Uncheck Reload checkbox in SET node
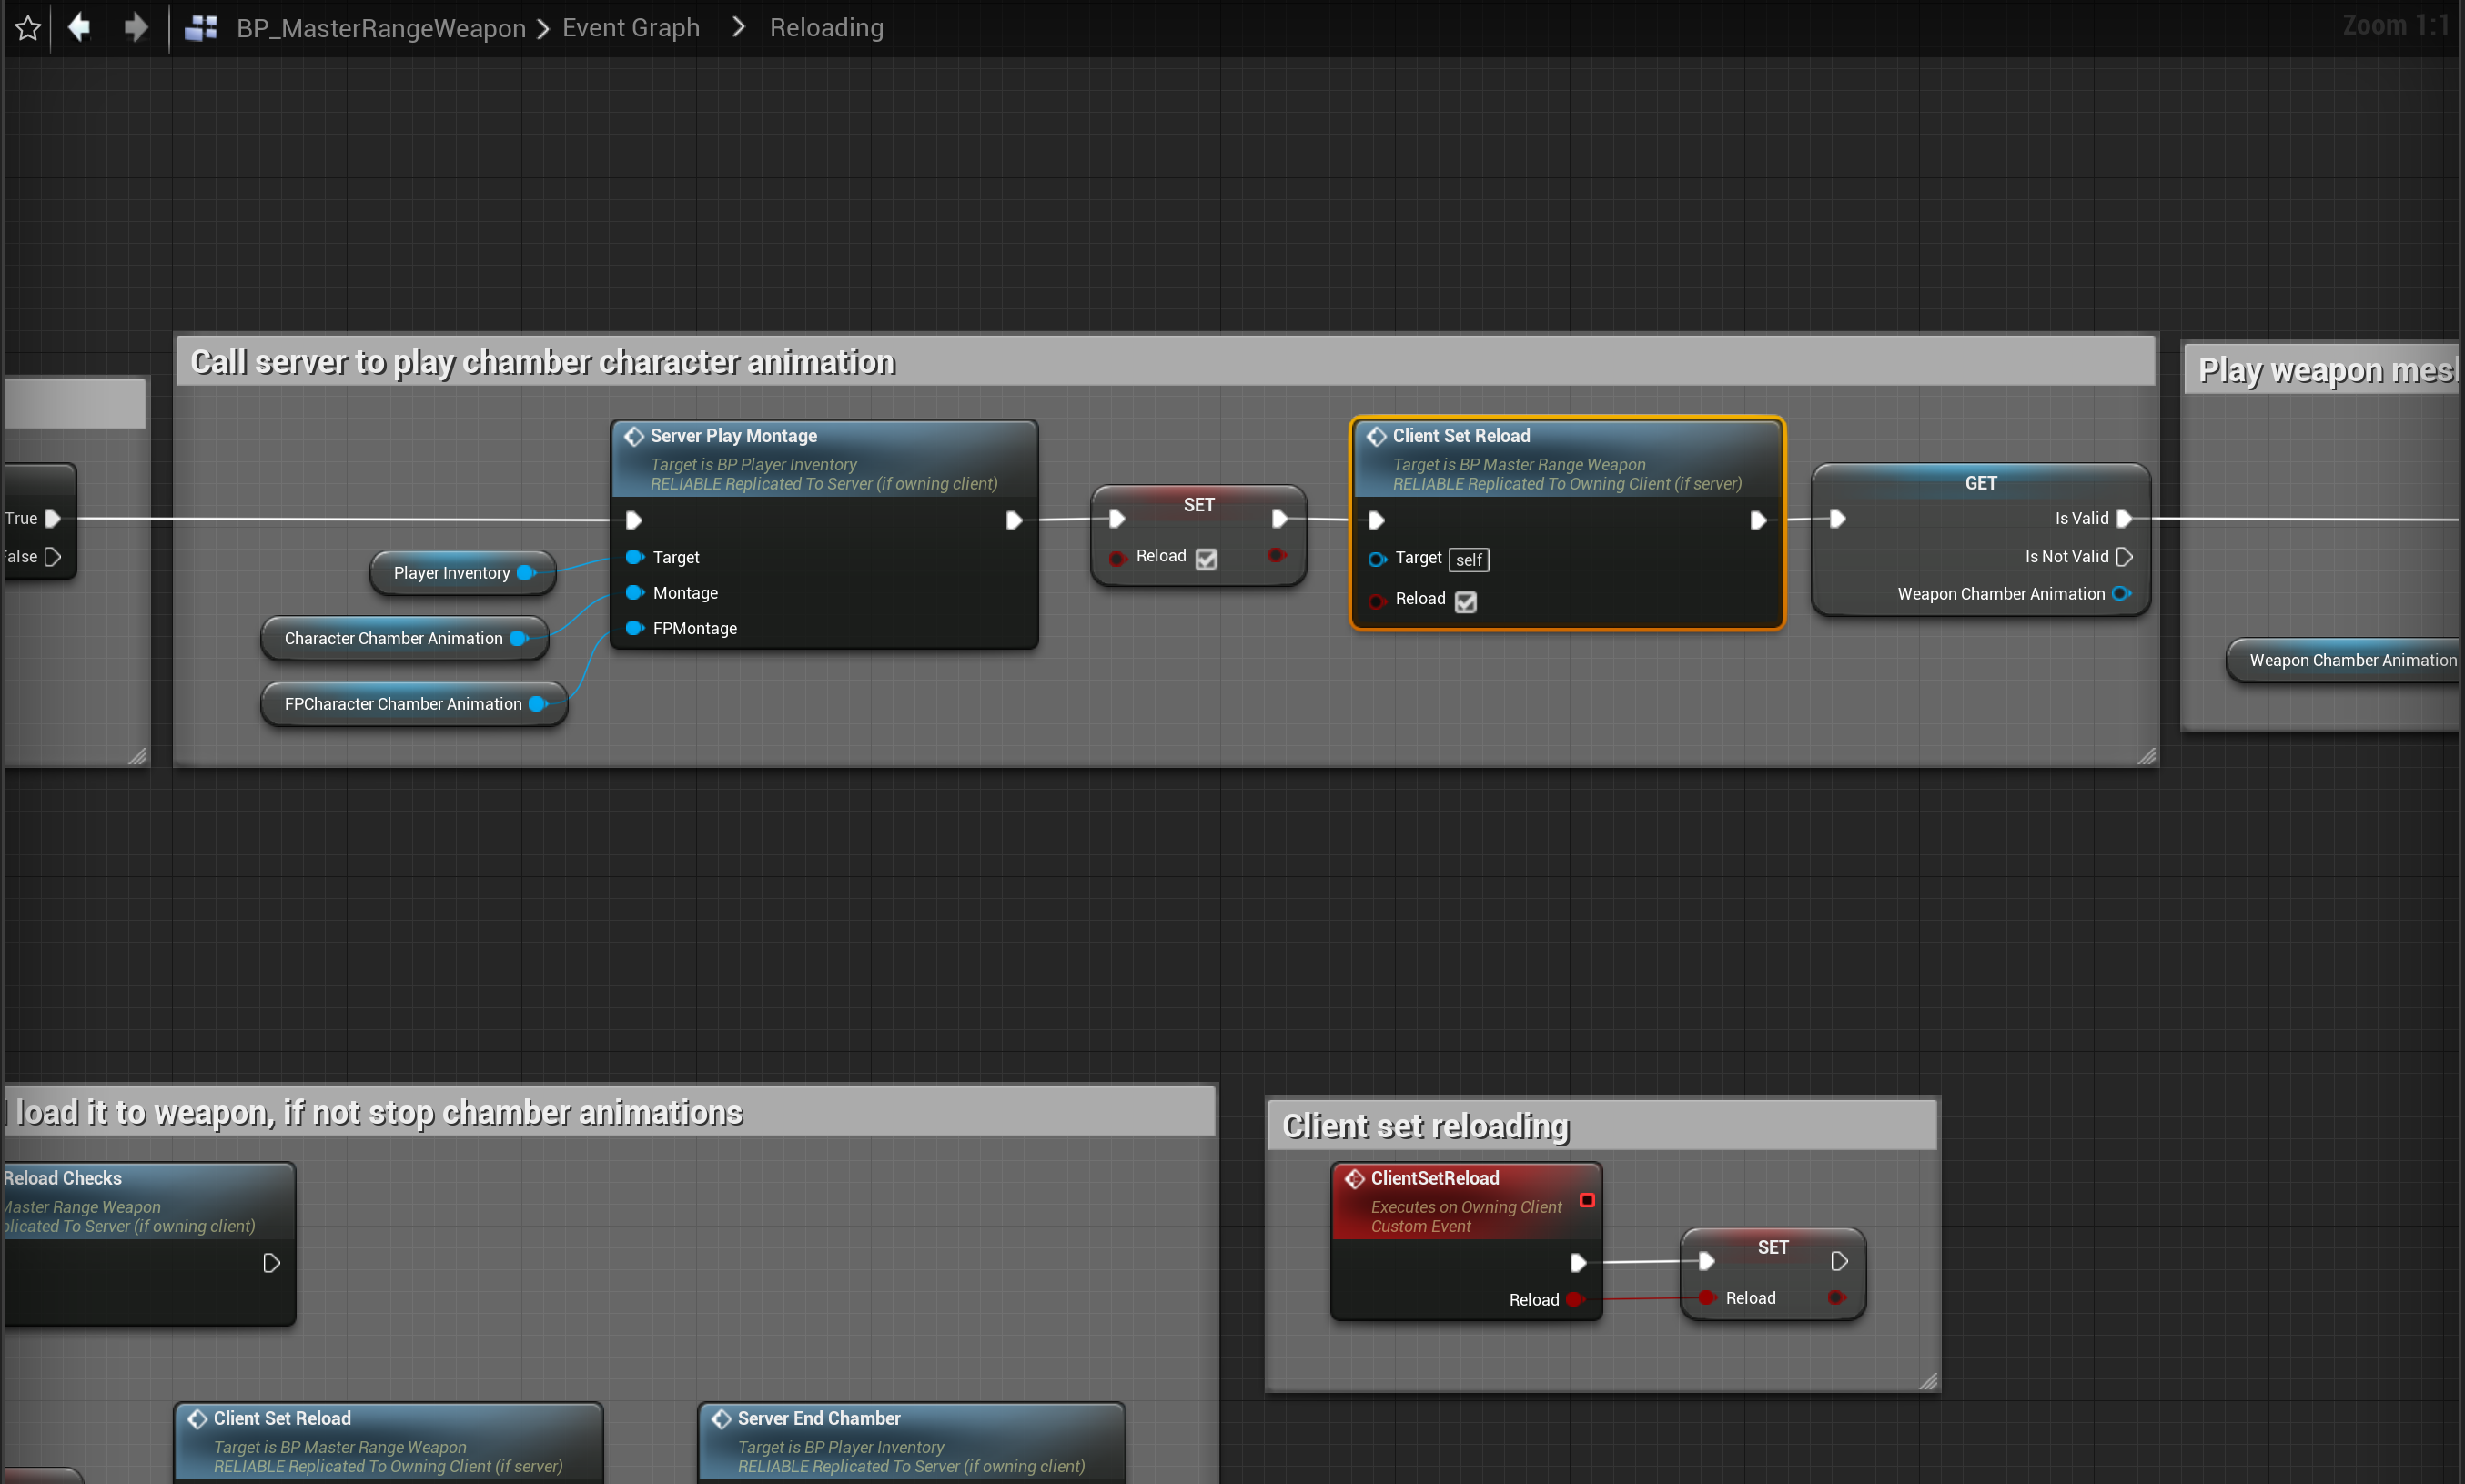 [1206, 559]
